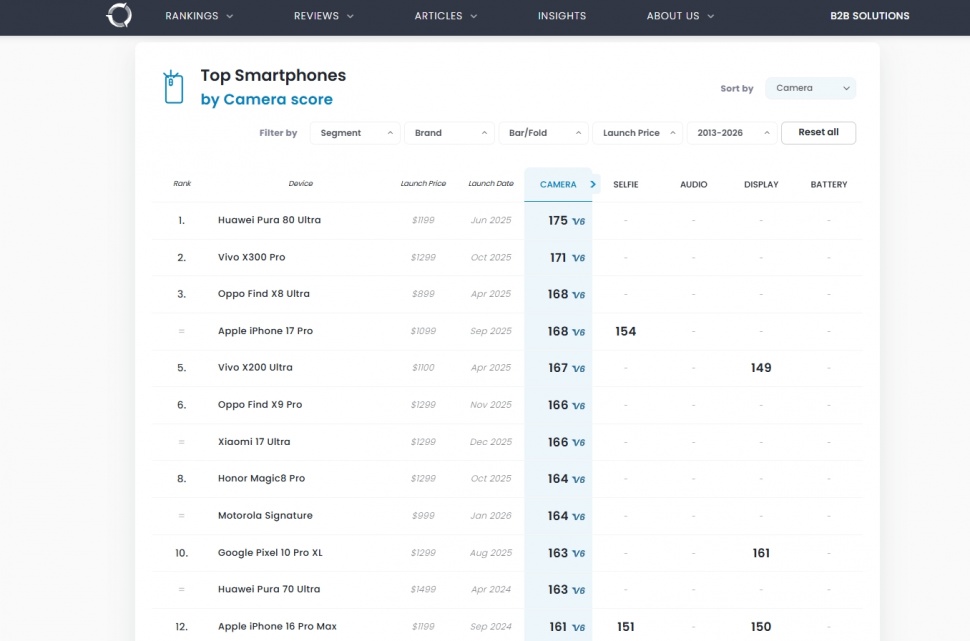Click the V6 badge on Vivo X300 Pro row
Image resolution: width=970 pixels, height=641 pixels.
(x=578, y=258)
